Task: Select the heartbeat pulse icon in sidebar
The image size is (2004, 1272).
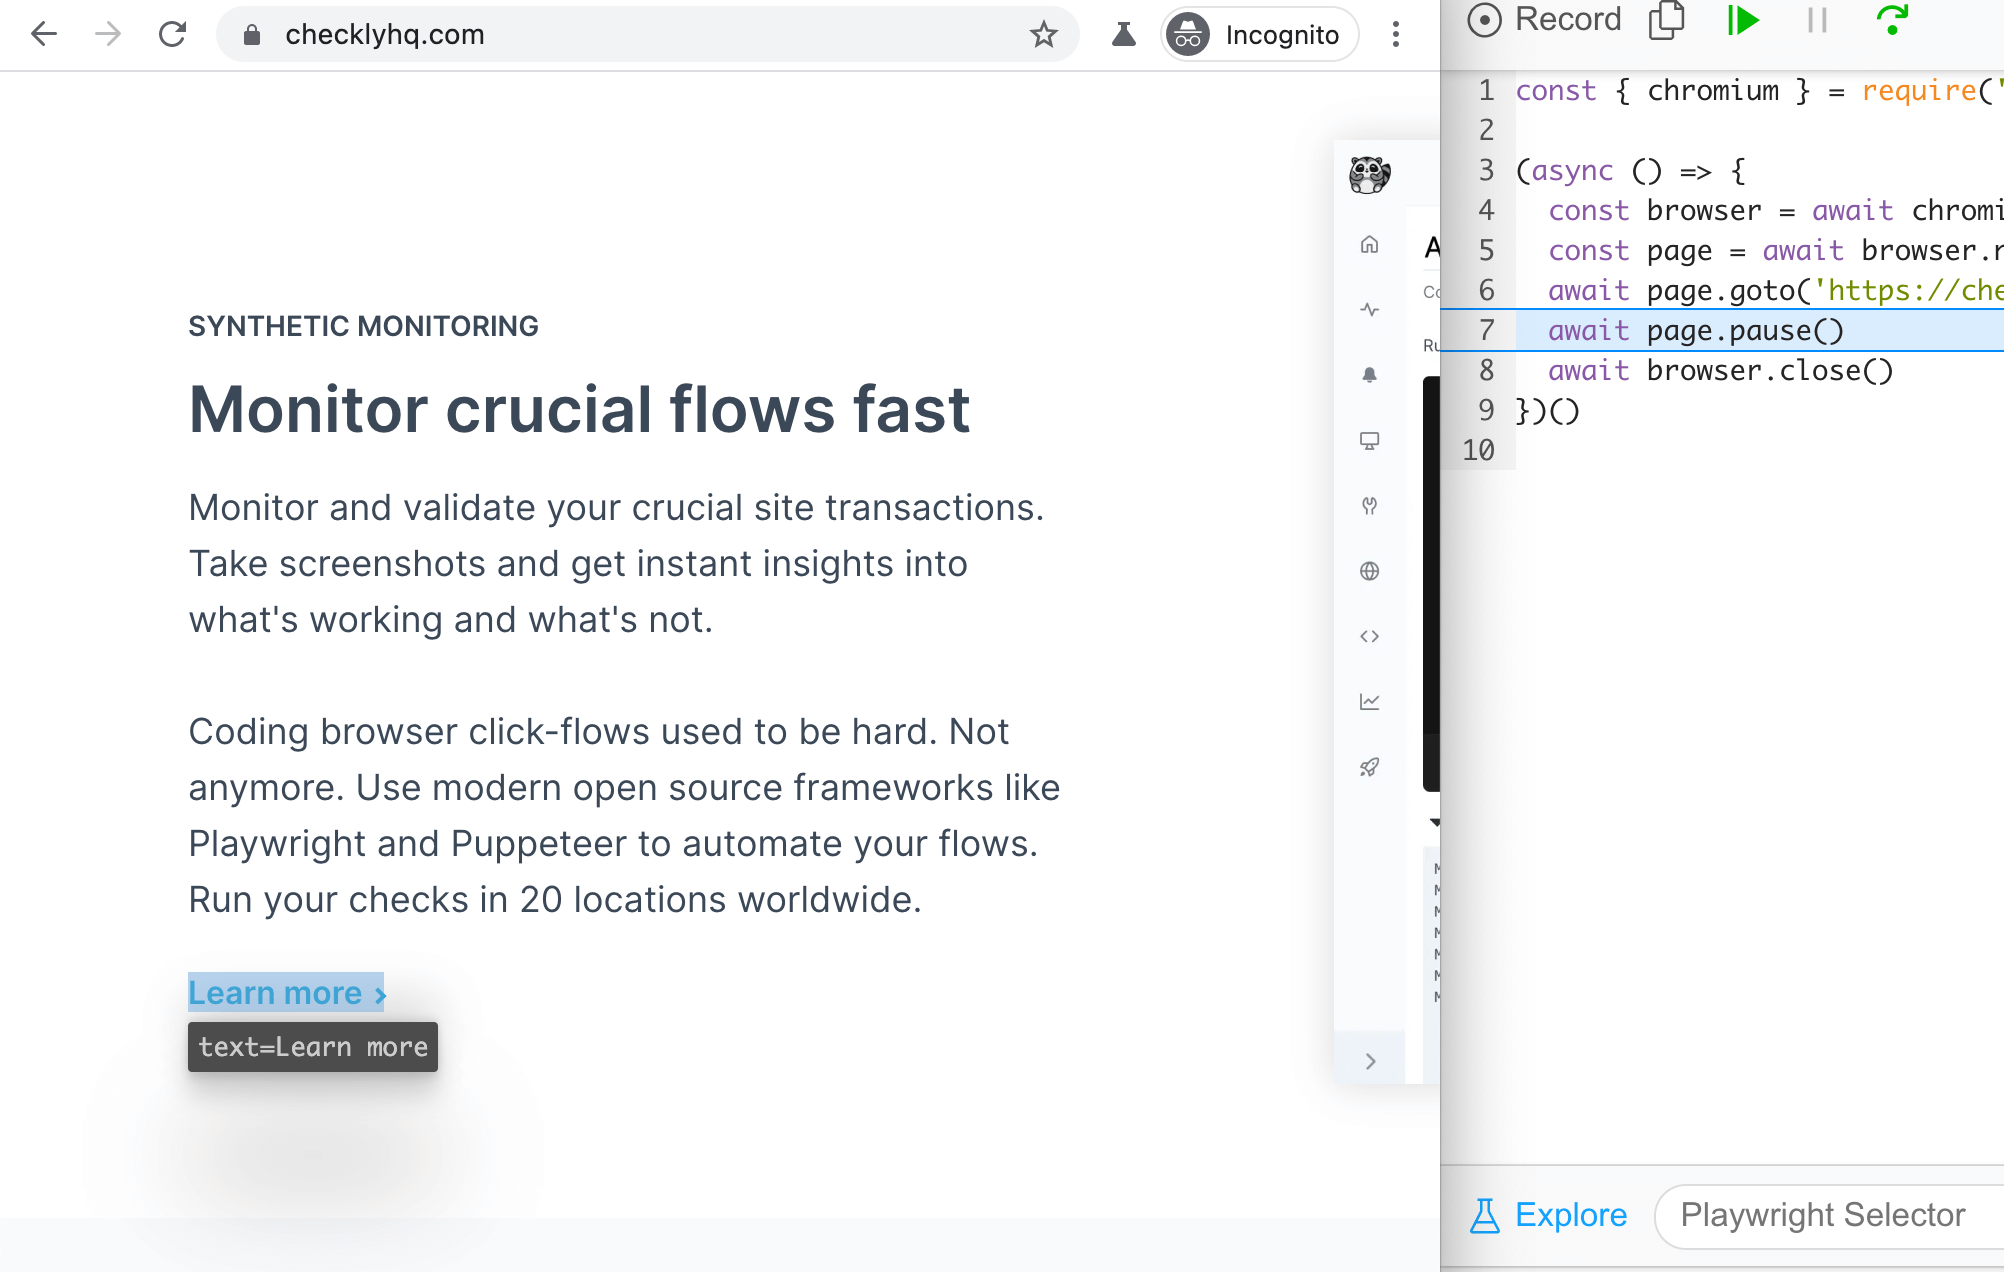Action: click(1369, 310)
